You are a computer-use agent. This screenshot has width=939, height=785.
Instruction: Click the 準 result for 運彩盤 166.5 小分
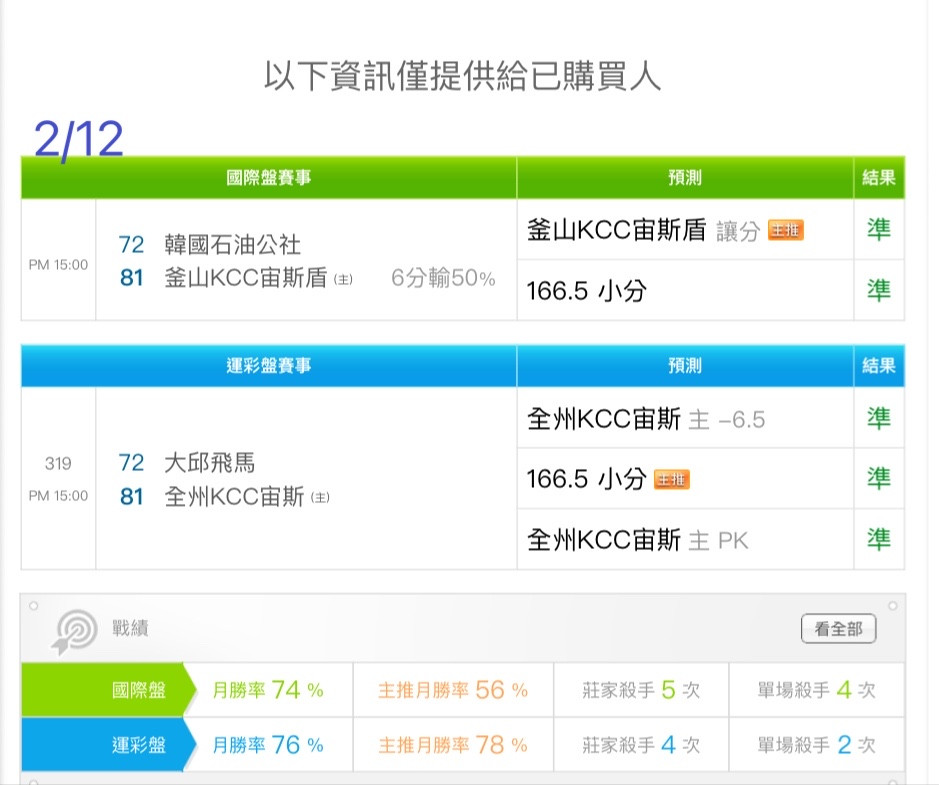pos(879,478)
